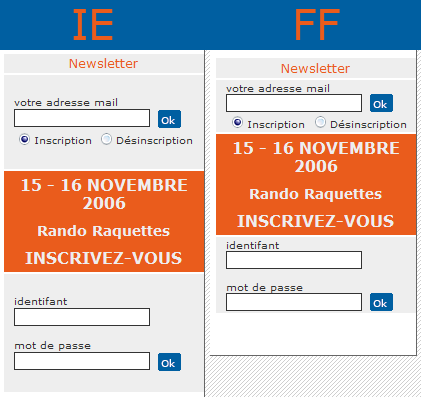Click INSCRIVEZ-VOUS text in FF banner
The image size is (421, 397).
pyautogui.click(x=316, y=221)
